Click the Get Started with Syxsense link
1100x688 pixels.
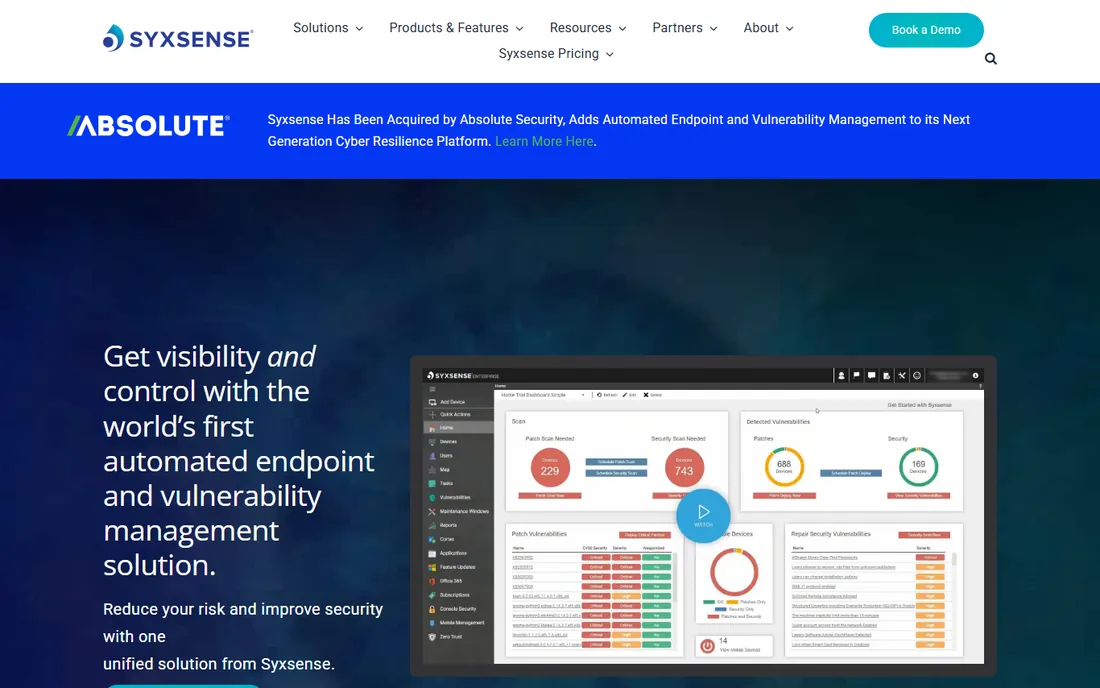[920, 405]
